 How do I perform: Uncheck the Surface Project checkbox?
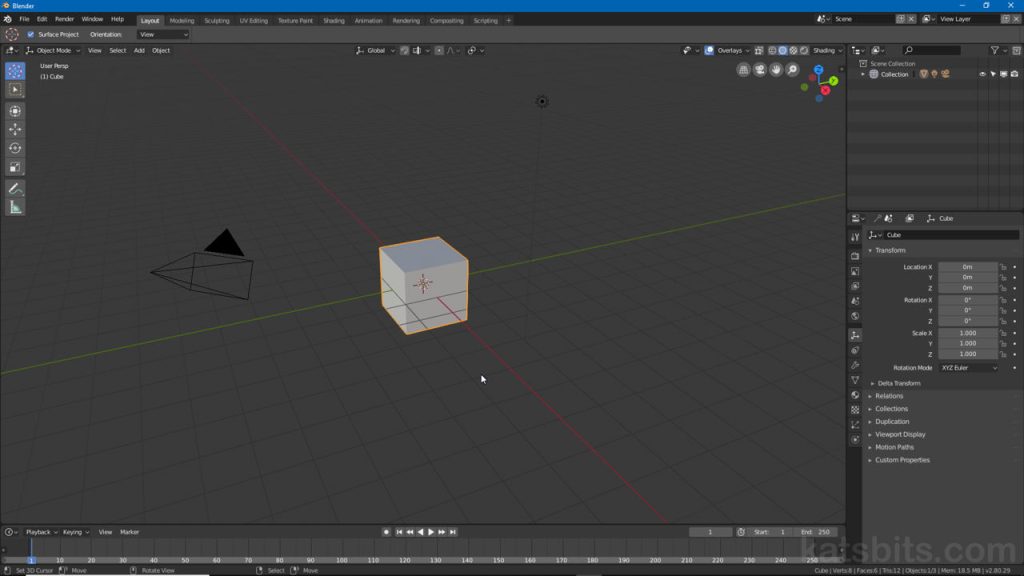tap(30, 34)
